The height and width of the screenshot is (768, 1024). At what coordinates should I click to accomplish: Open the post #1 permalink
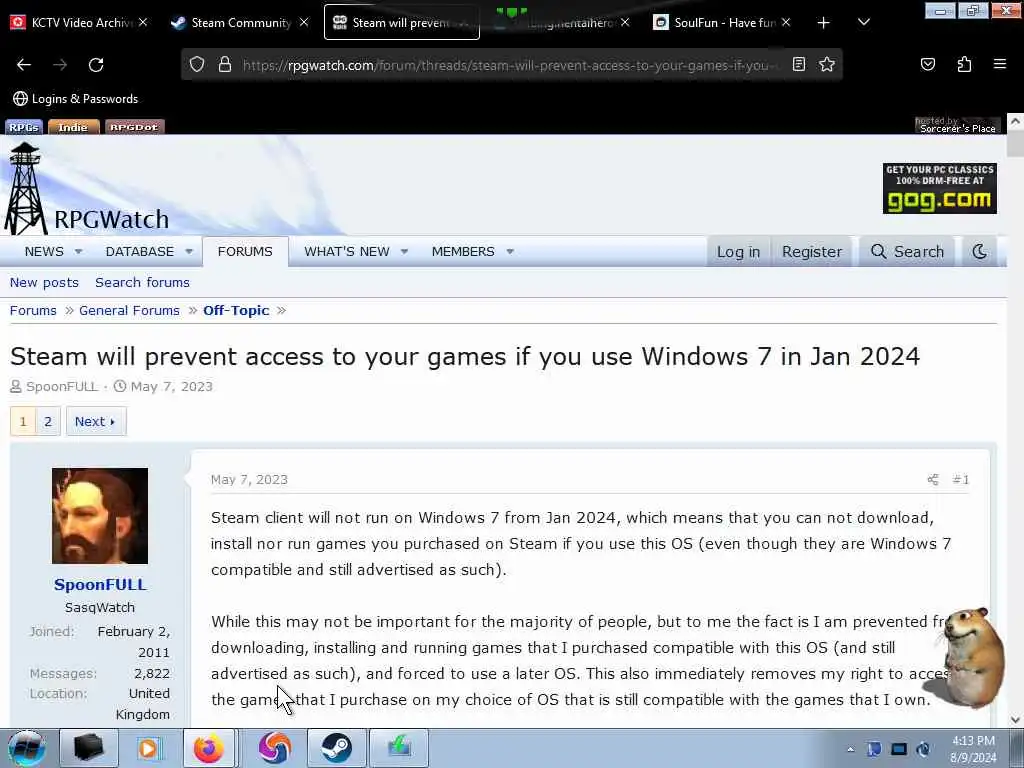961,479
